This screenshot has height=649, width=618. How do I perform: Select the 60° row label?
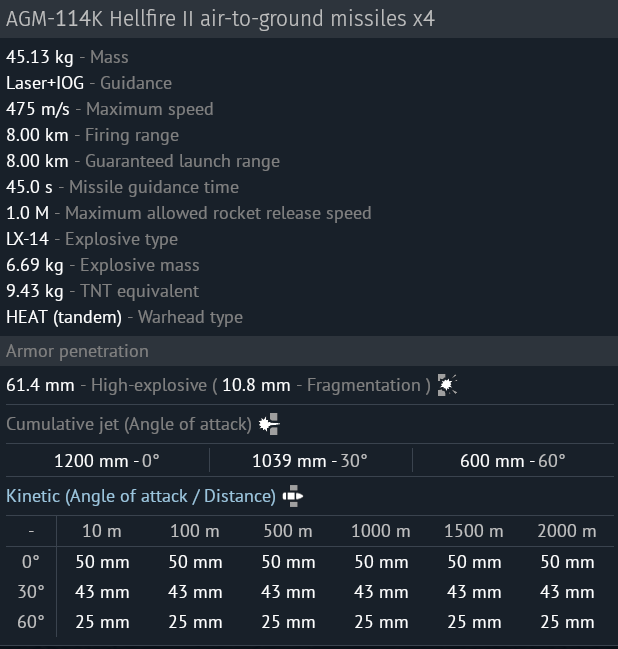(31, 622)
